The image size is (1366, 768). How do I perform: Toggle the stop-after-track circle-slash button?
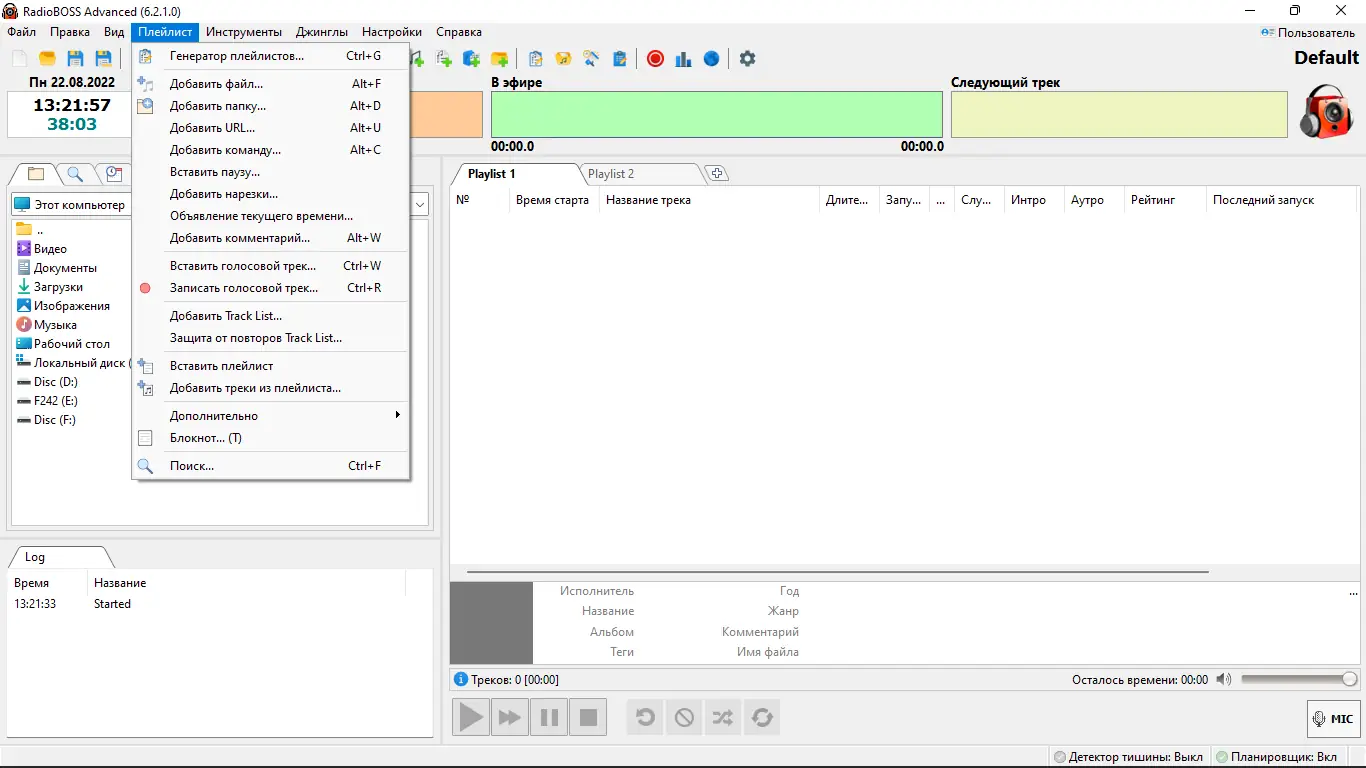coord(684,717)
